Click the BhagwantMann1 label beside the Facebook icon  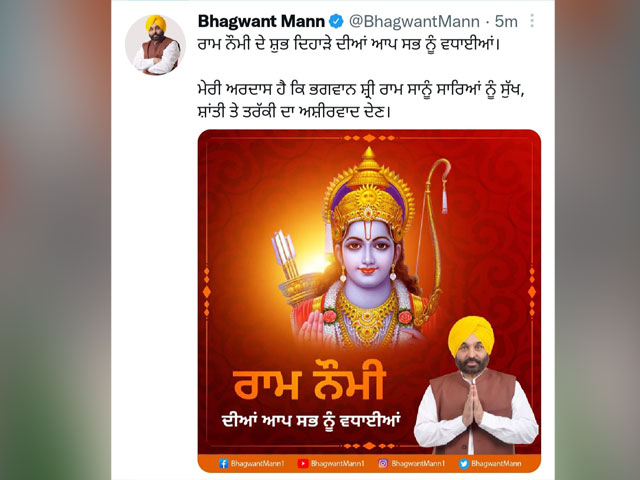(257, 463)
